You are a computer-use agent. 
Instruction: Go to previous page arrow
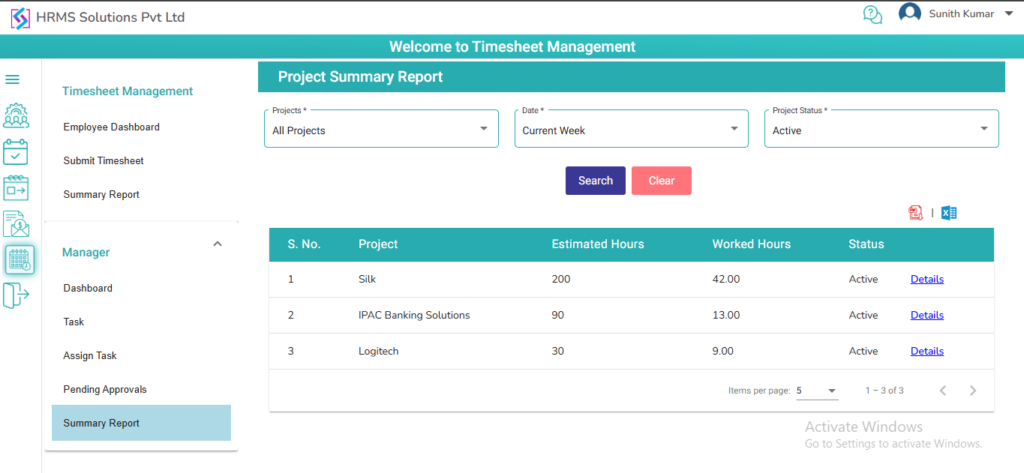[942, 391]
